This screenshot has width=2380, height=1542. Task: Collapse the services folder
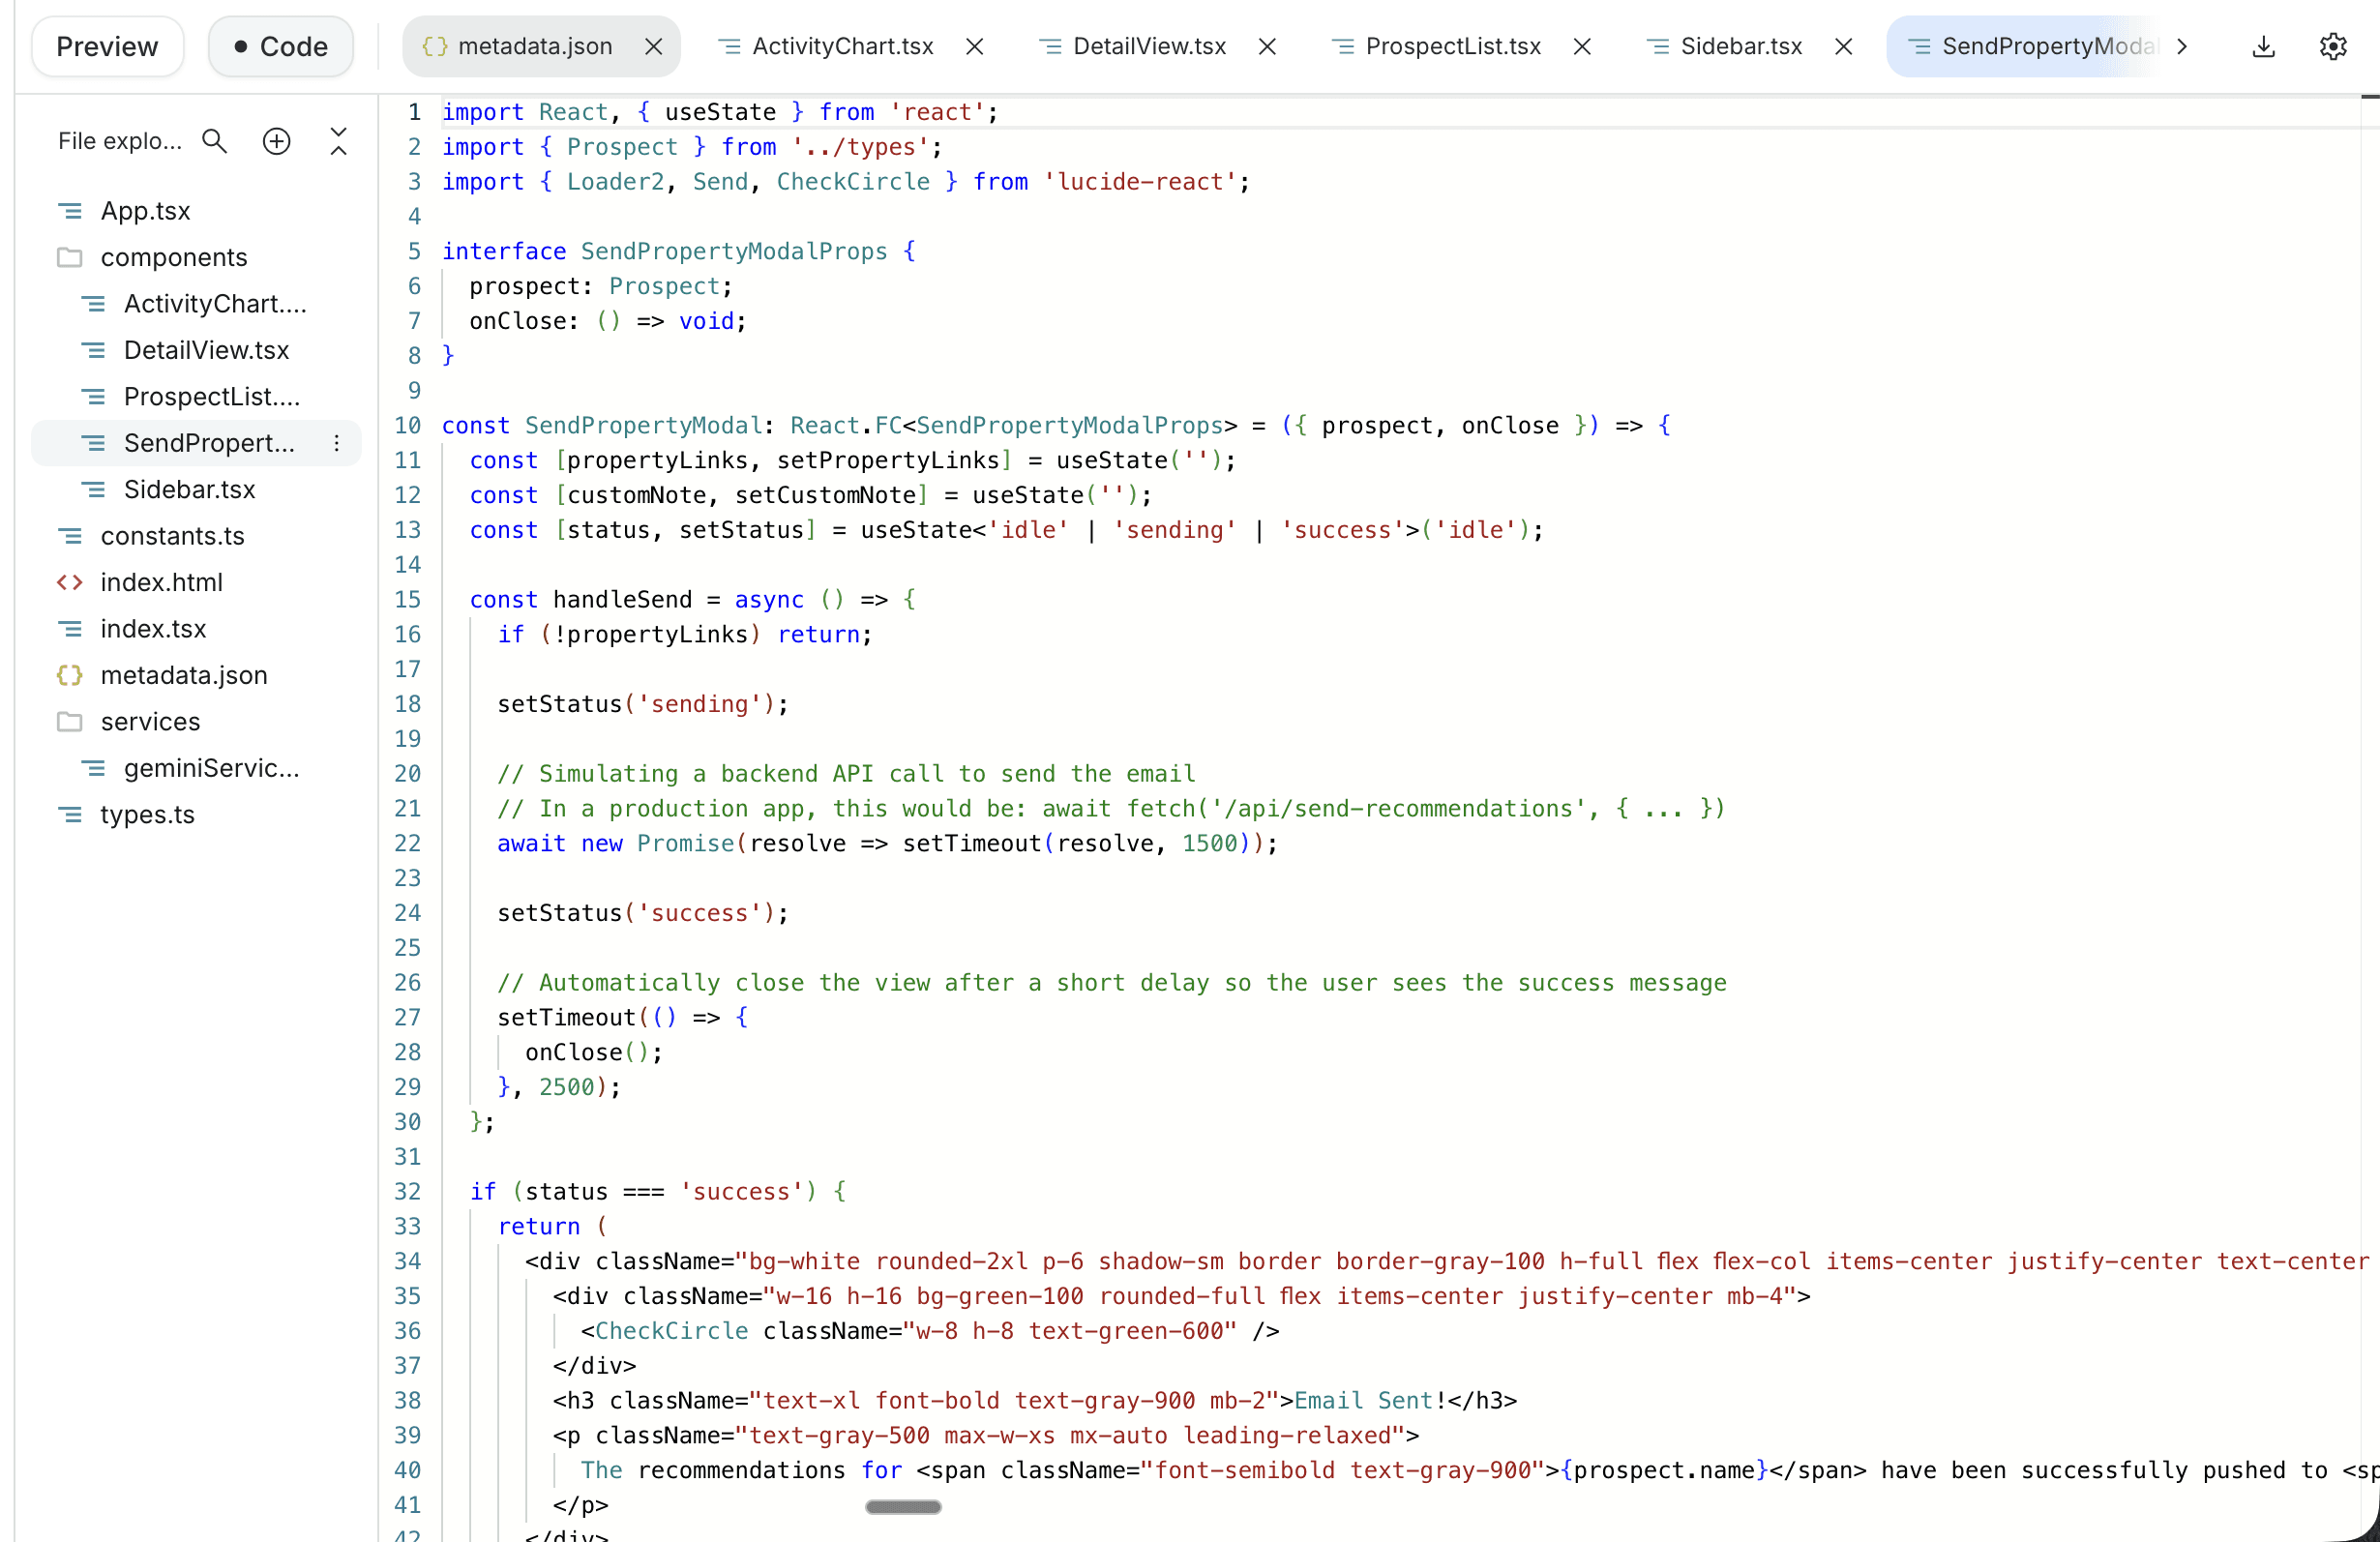coord(150,721)
